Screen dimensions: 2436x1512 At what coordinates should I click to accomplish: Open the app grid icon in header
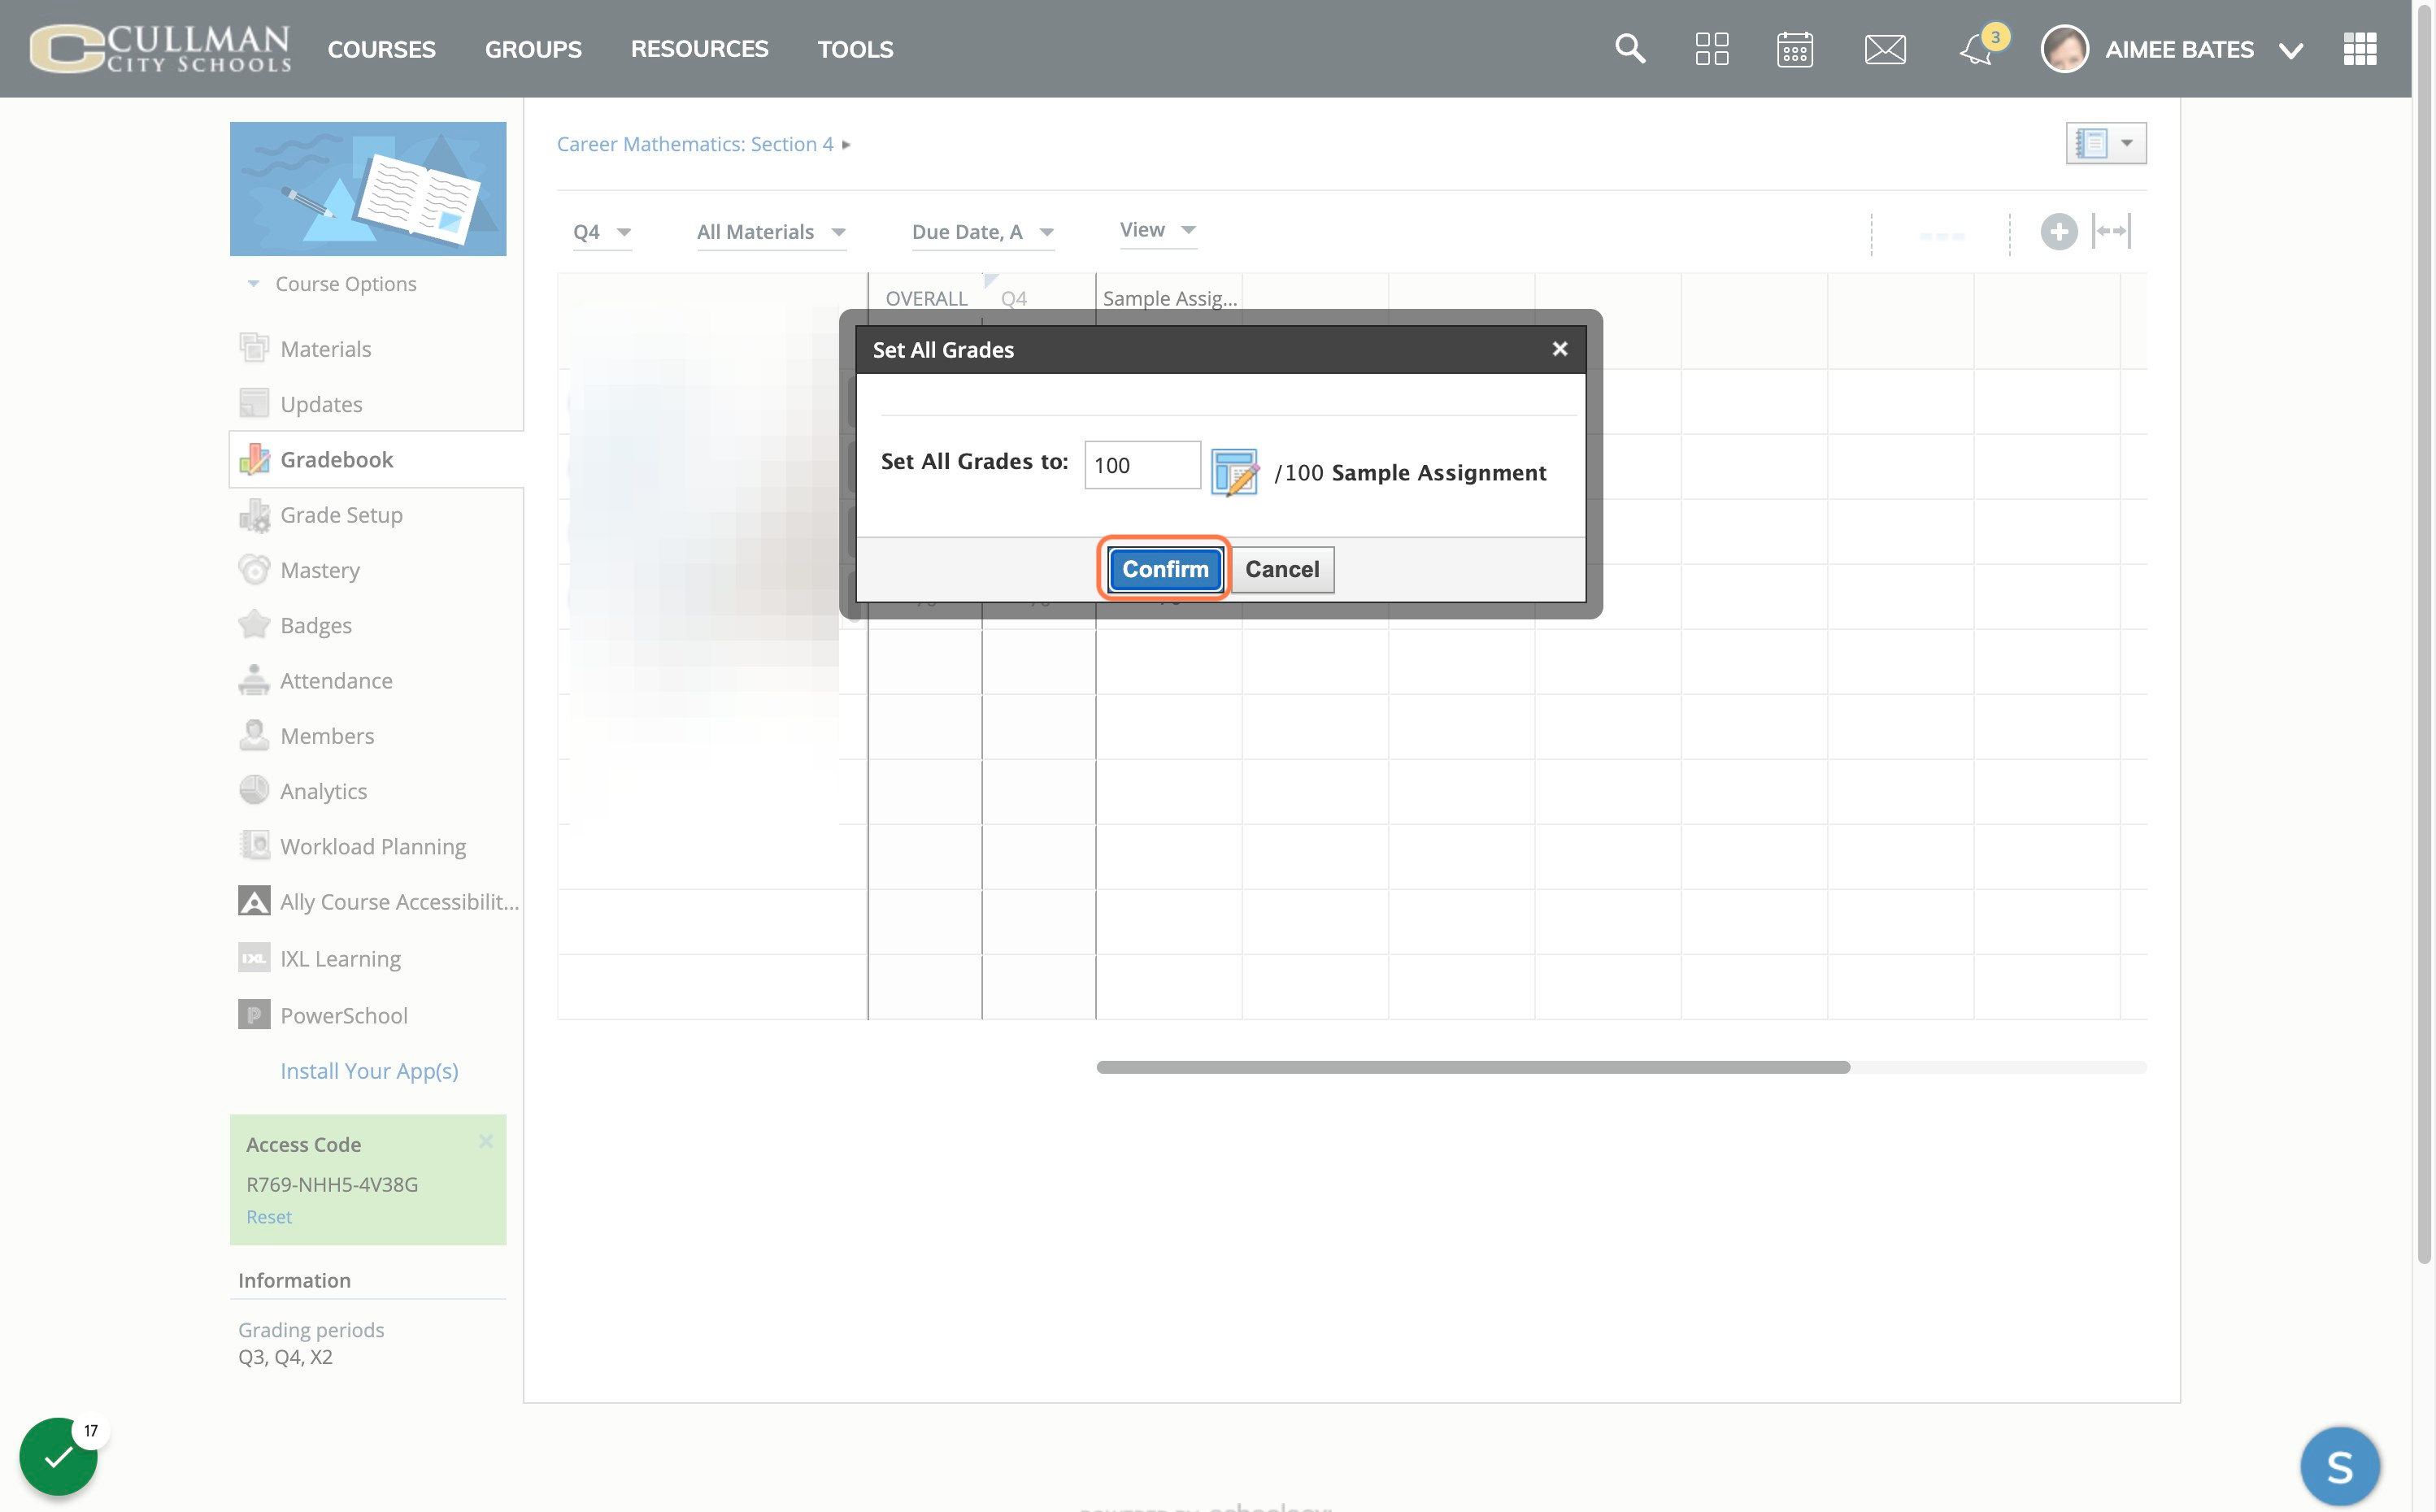click(2360, 48)
